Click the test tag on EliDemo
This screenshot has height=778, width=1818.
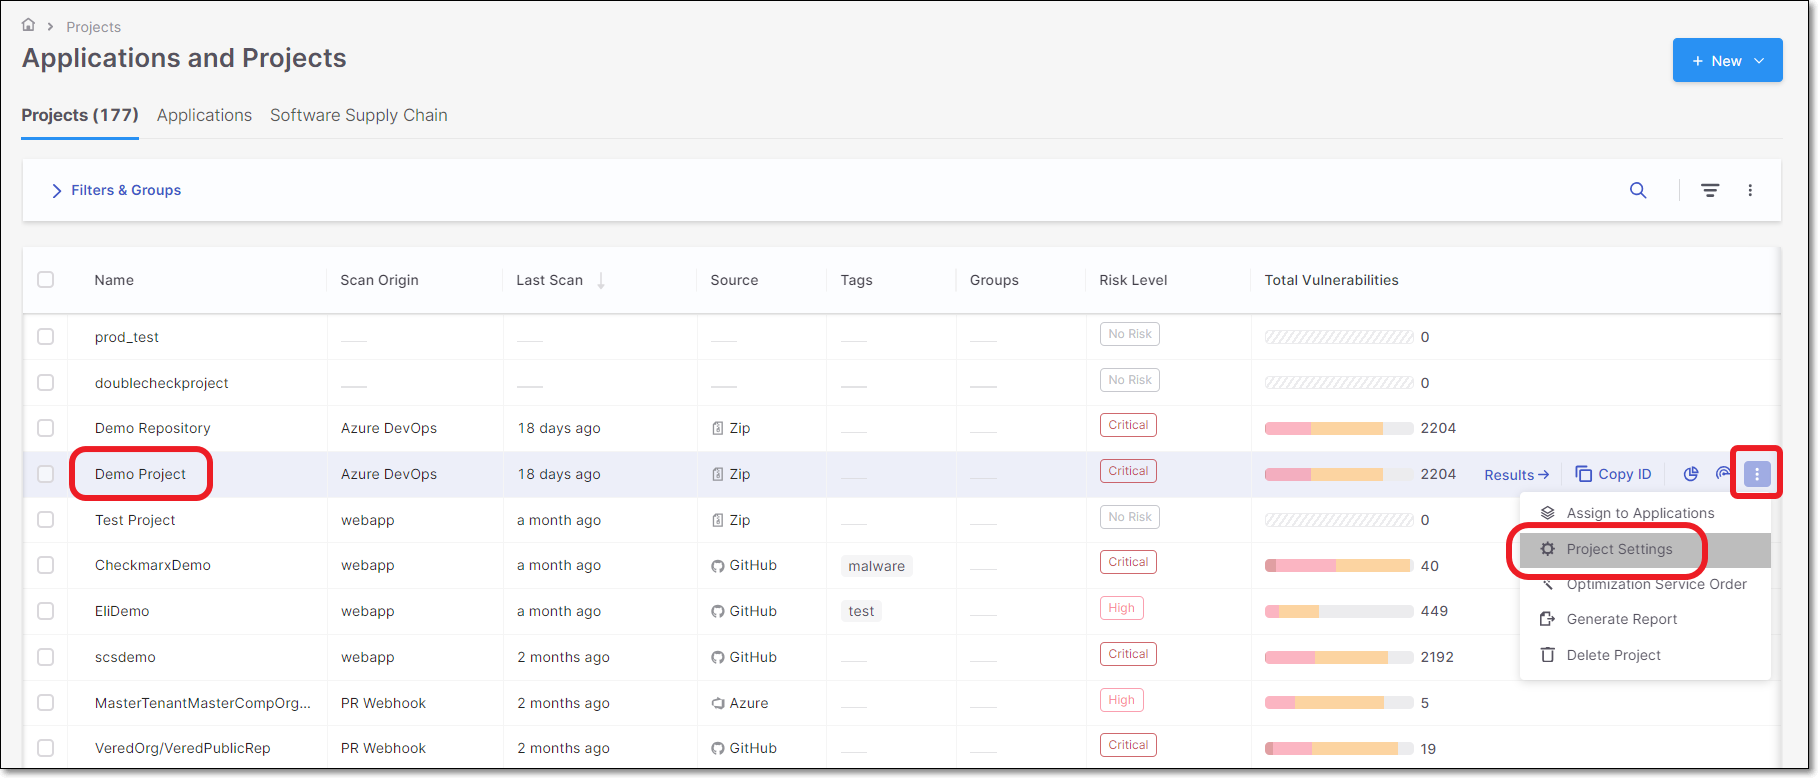(x=861, y=611)
